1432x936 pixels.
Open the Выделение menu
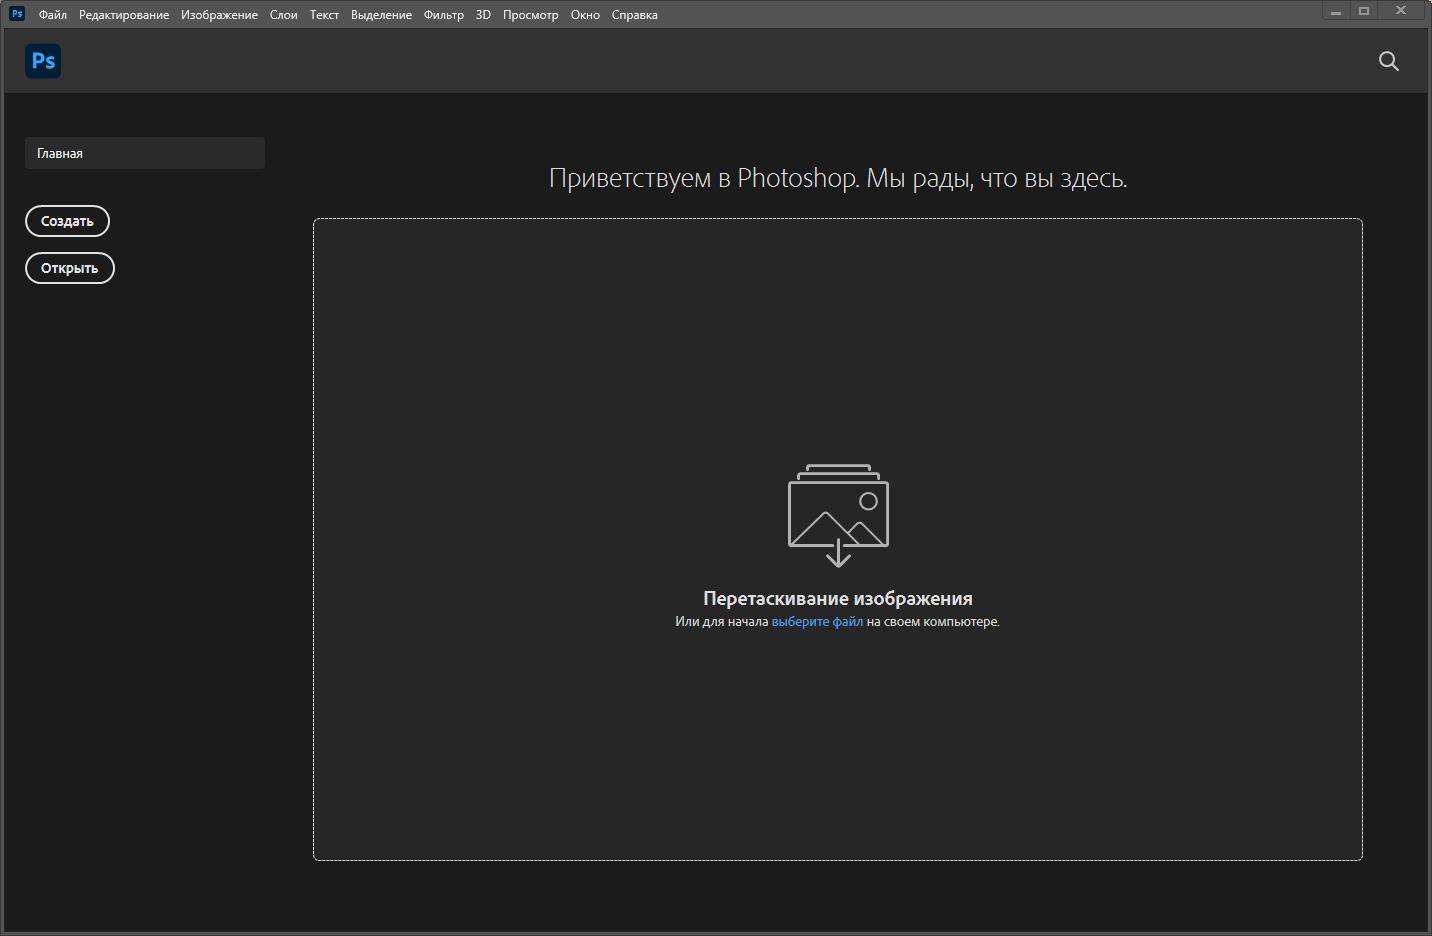[x=381, y=15]
